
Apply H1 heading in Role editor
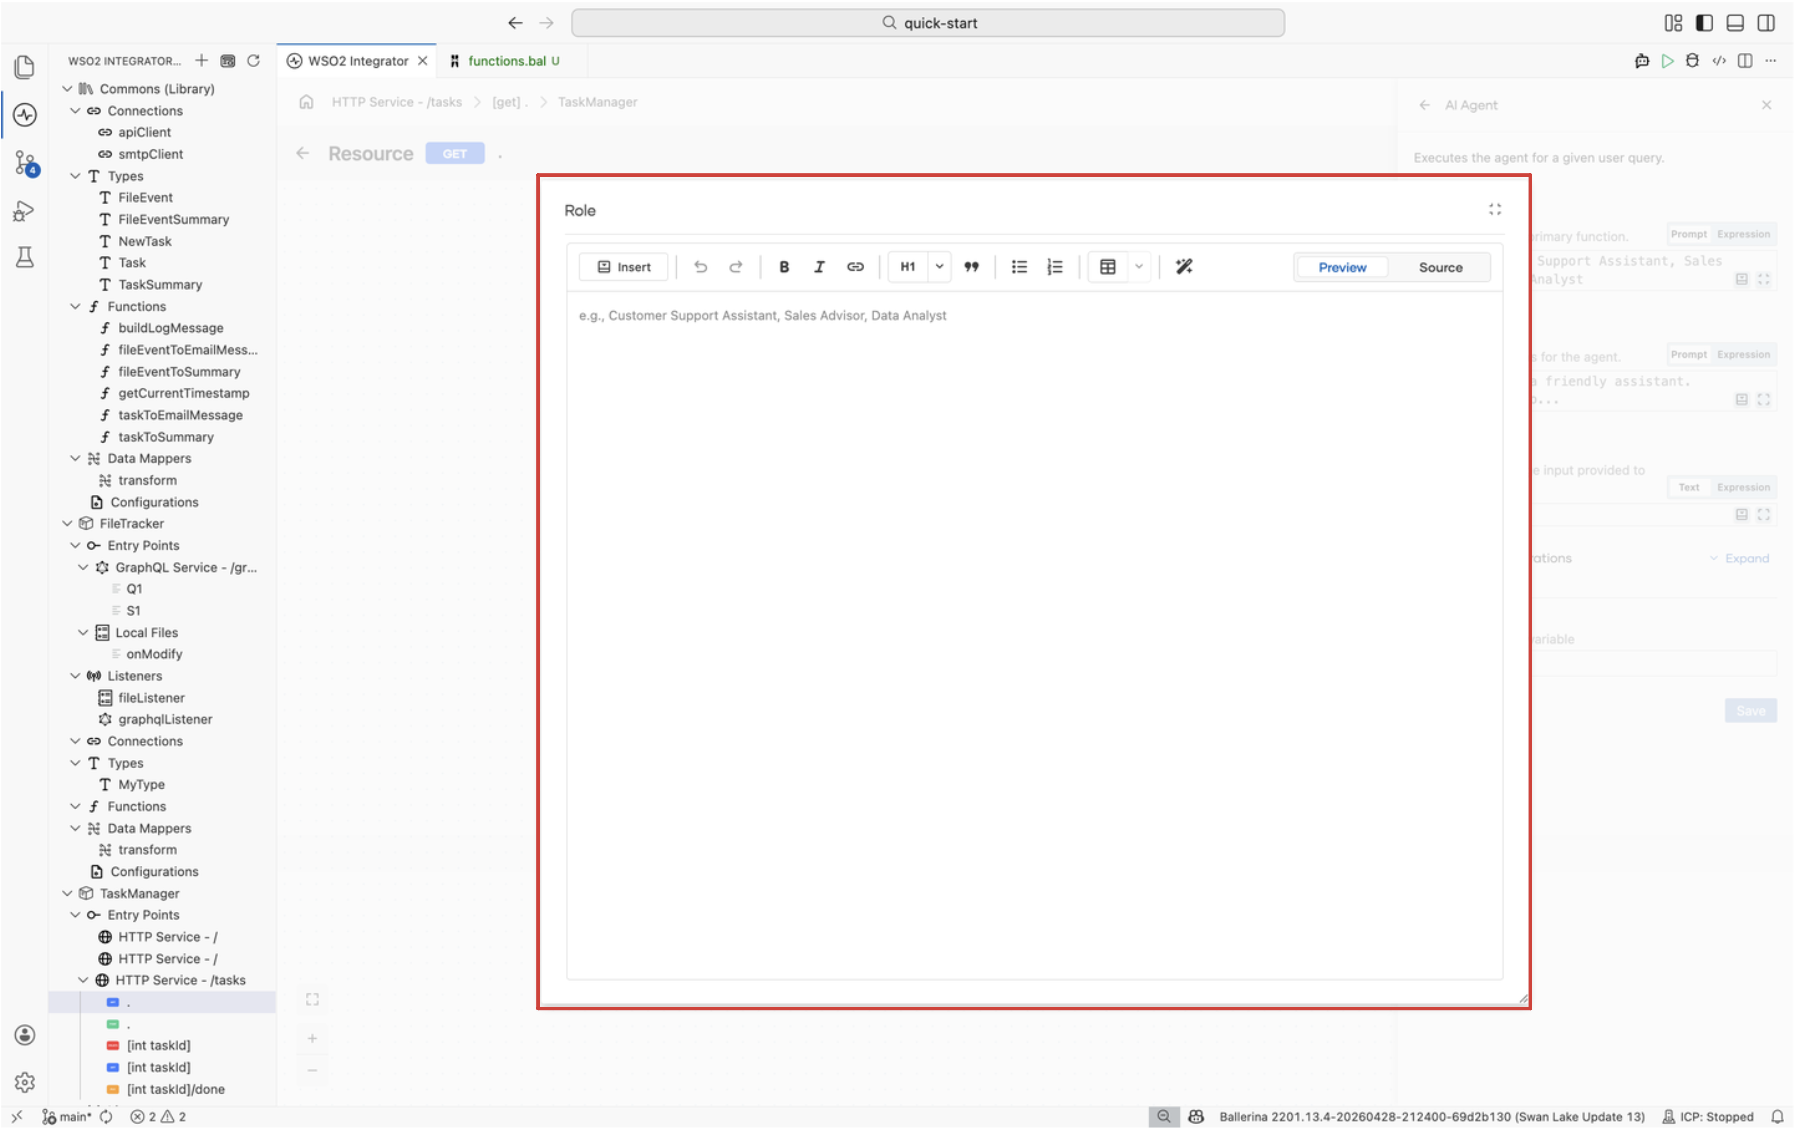point(908,267)
